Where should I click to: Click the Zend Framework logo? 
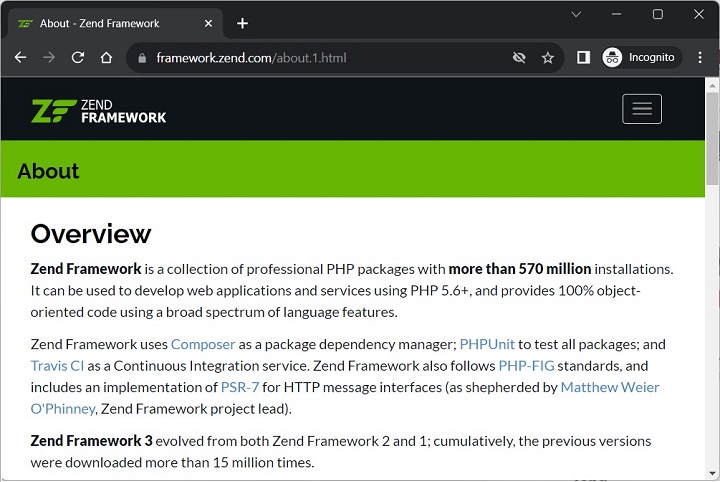tap(98, 110)
